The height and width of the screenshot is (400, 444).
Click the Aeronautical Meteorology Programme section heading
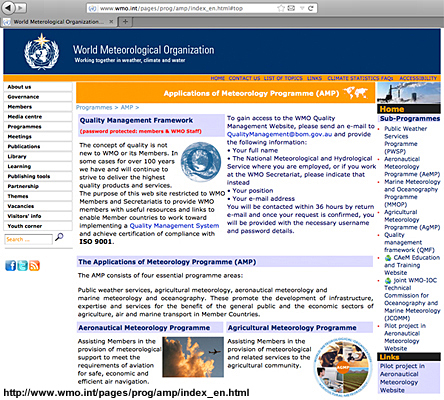[144, 328]
